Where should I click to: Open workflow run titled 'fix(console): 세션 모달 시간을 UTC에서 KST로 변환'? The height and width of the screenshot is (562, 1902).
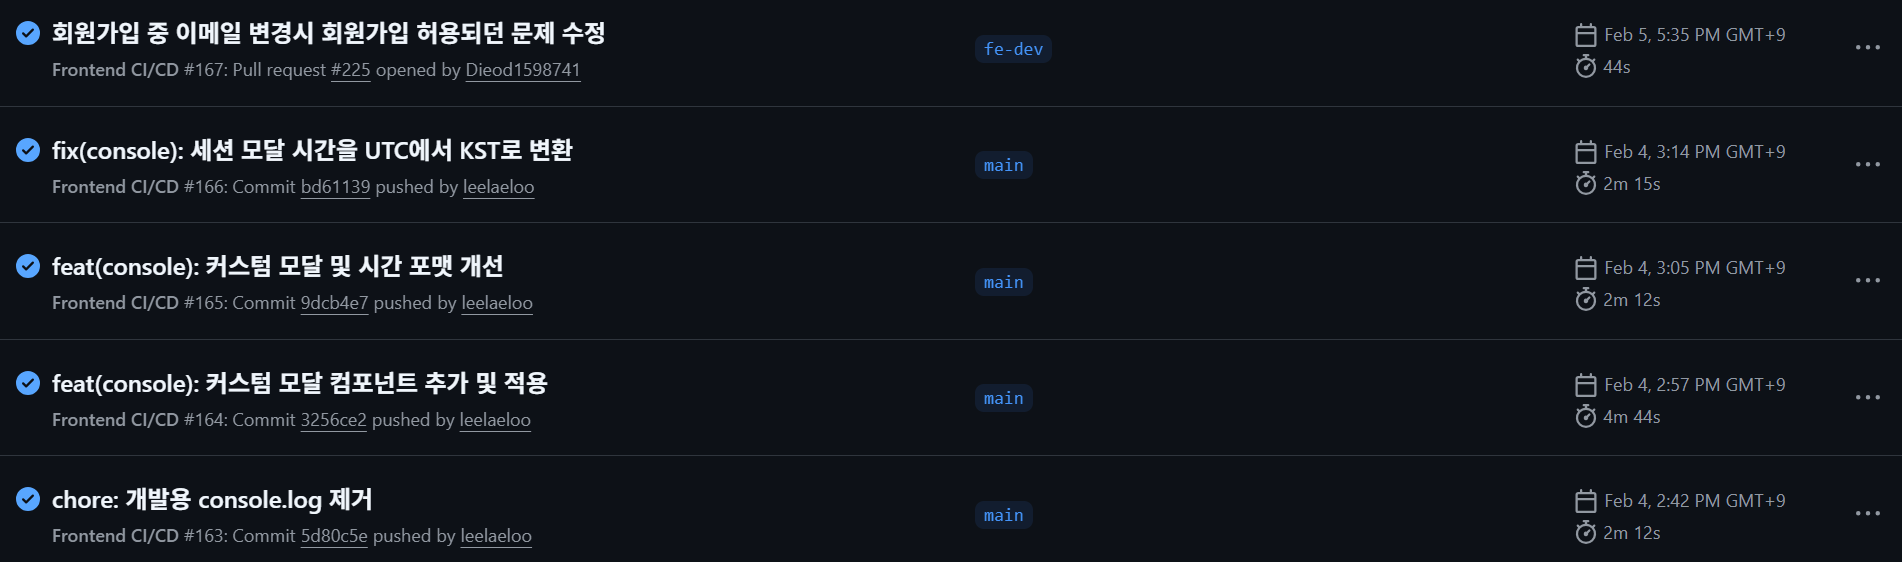pyautogui.click(x=312, y=151)
